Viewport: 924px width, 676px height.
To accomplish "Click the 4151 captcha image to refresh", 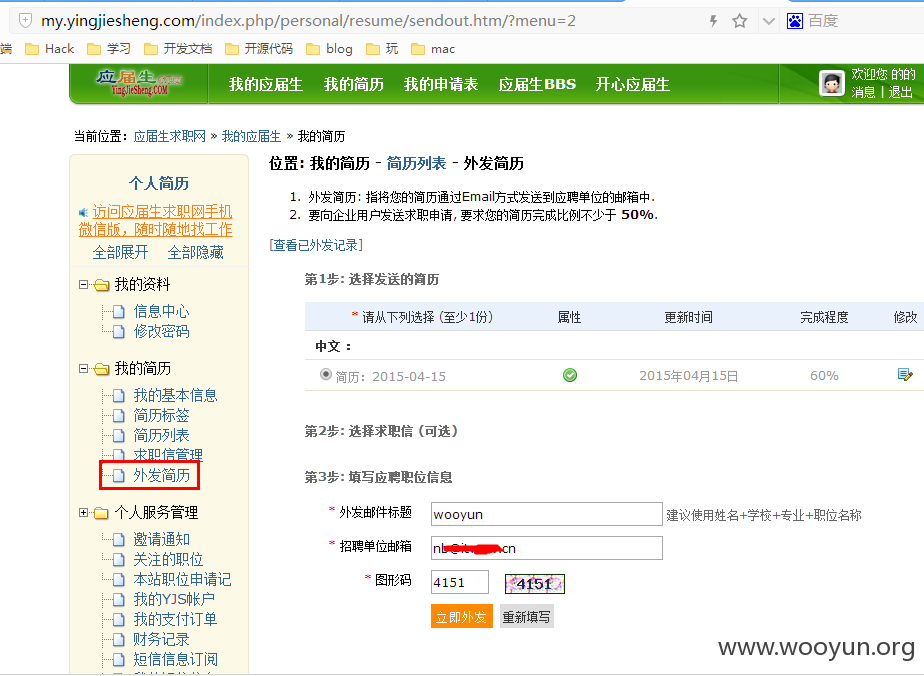I will pyautogui.click(x=535, y=584).
